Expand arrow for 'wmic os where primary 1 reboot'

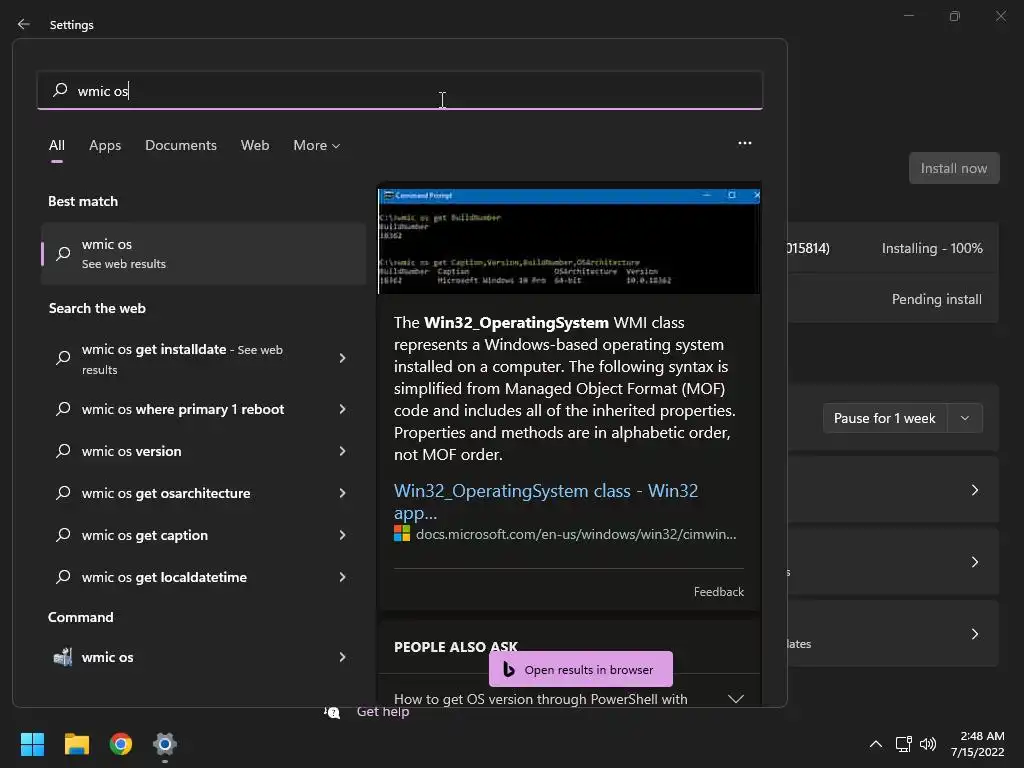(342, 409)
